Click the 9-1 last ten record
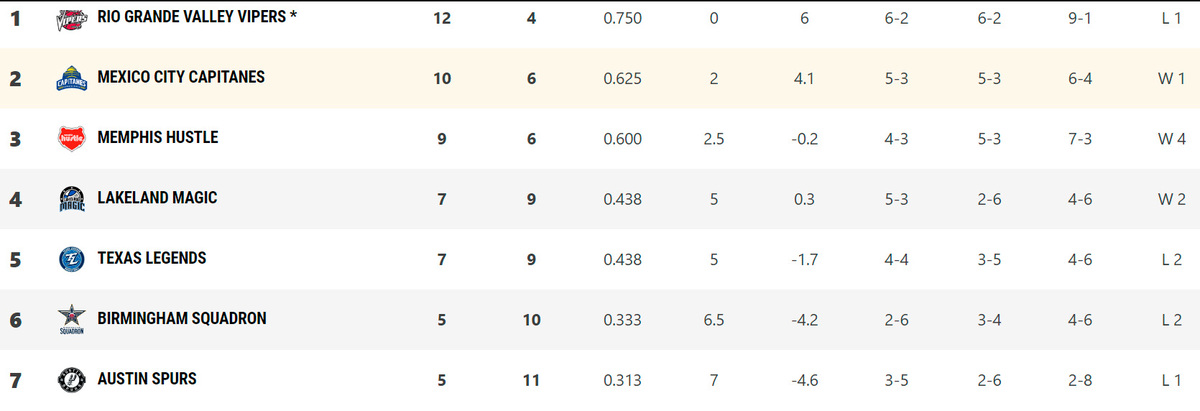The width and height of the screenshot is (1200, 411). (1080, 18)
